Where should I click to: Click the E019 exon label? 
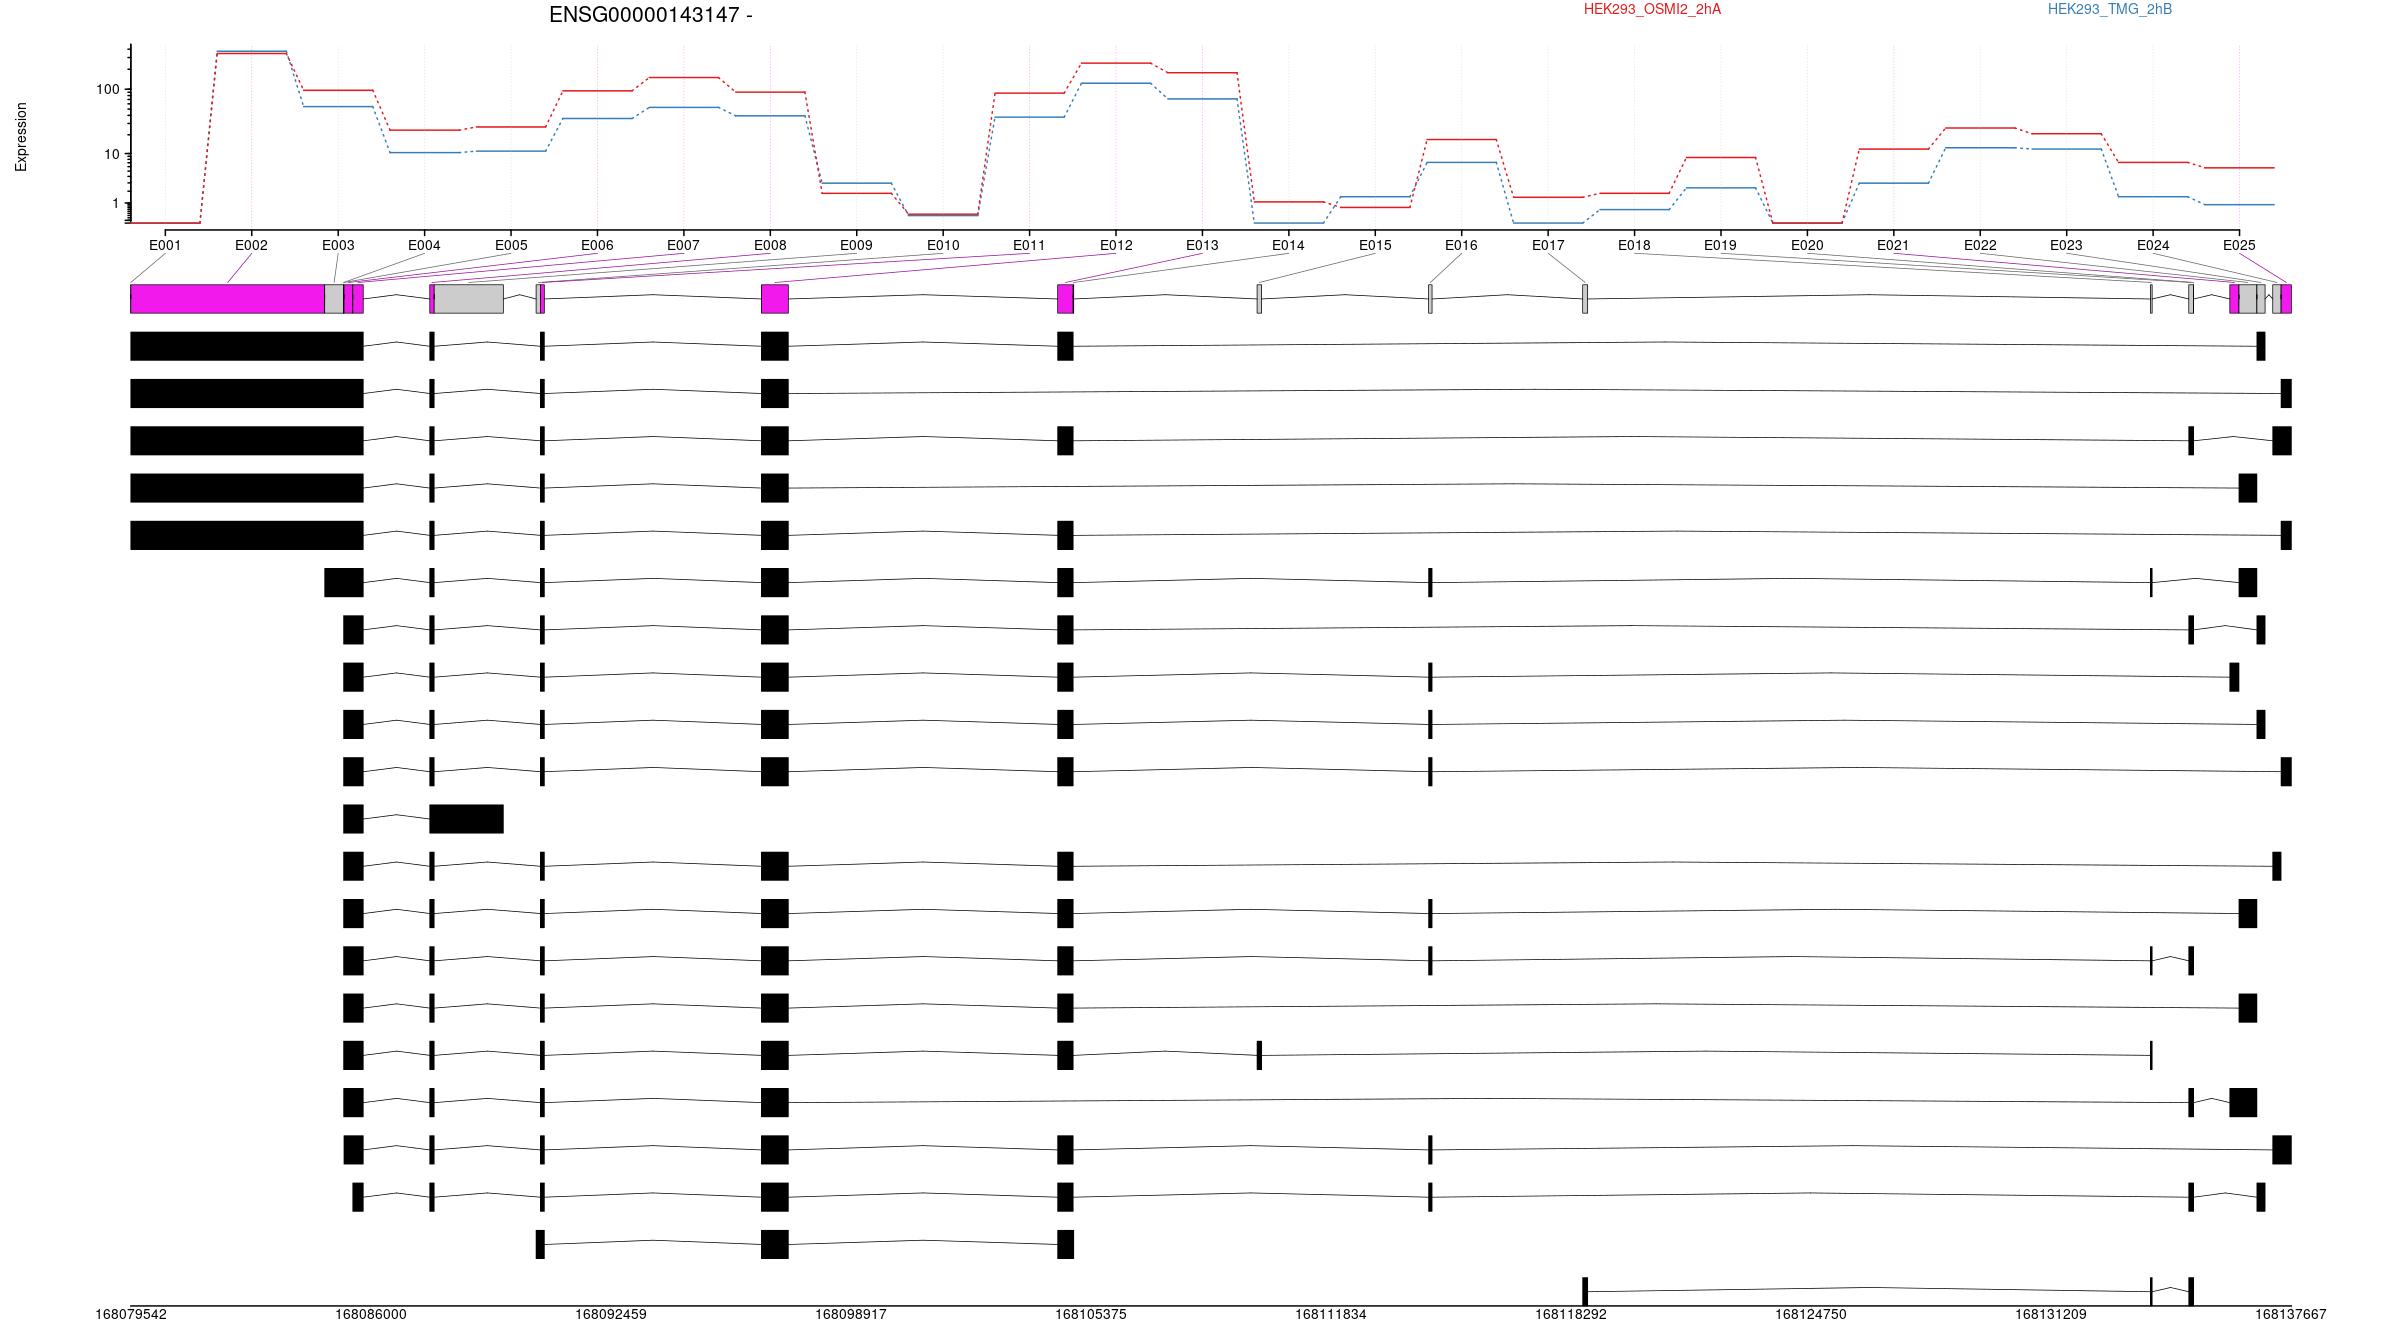[1720, 245]
